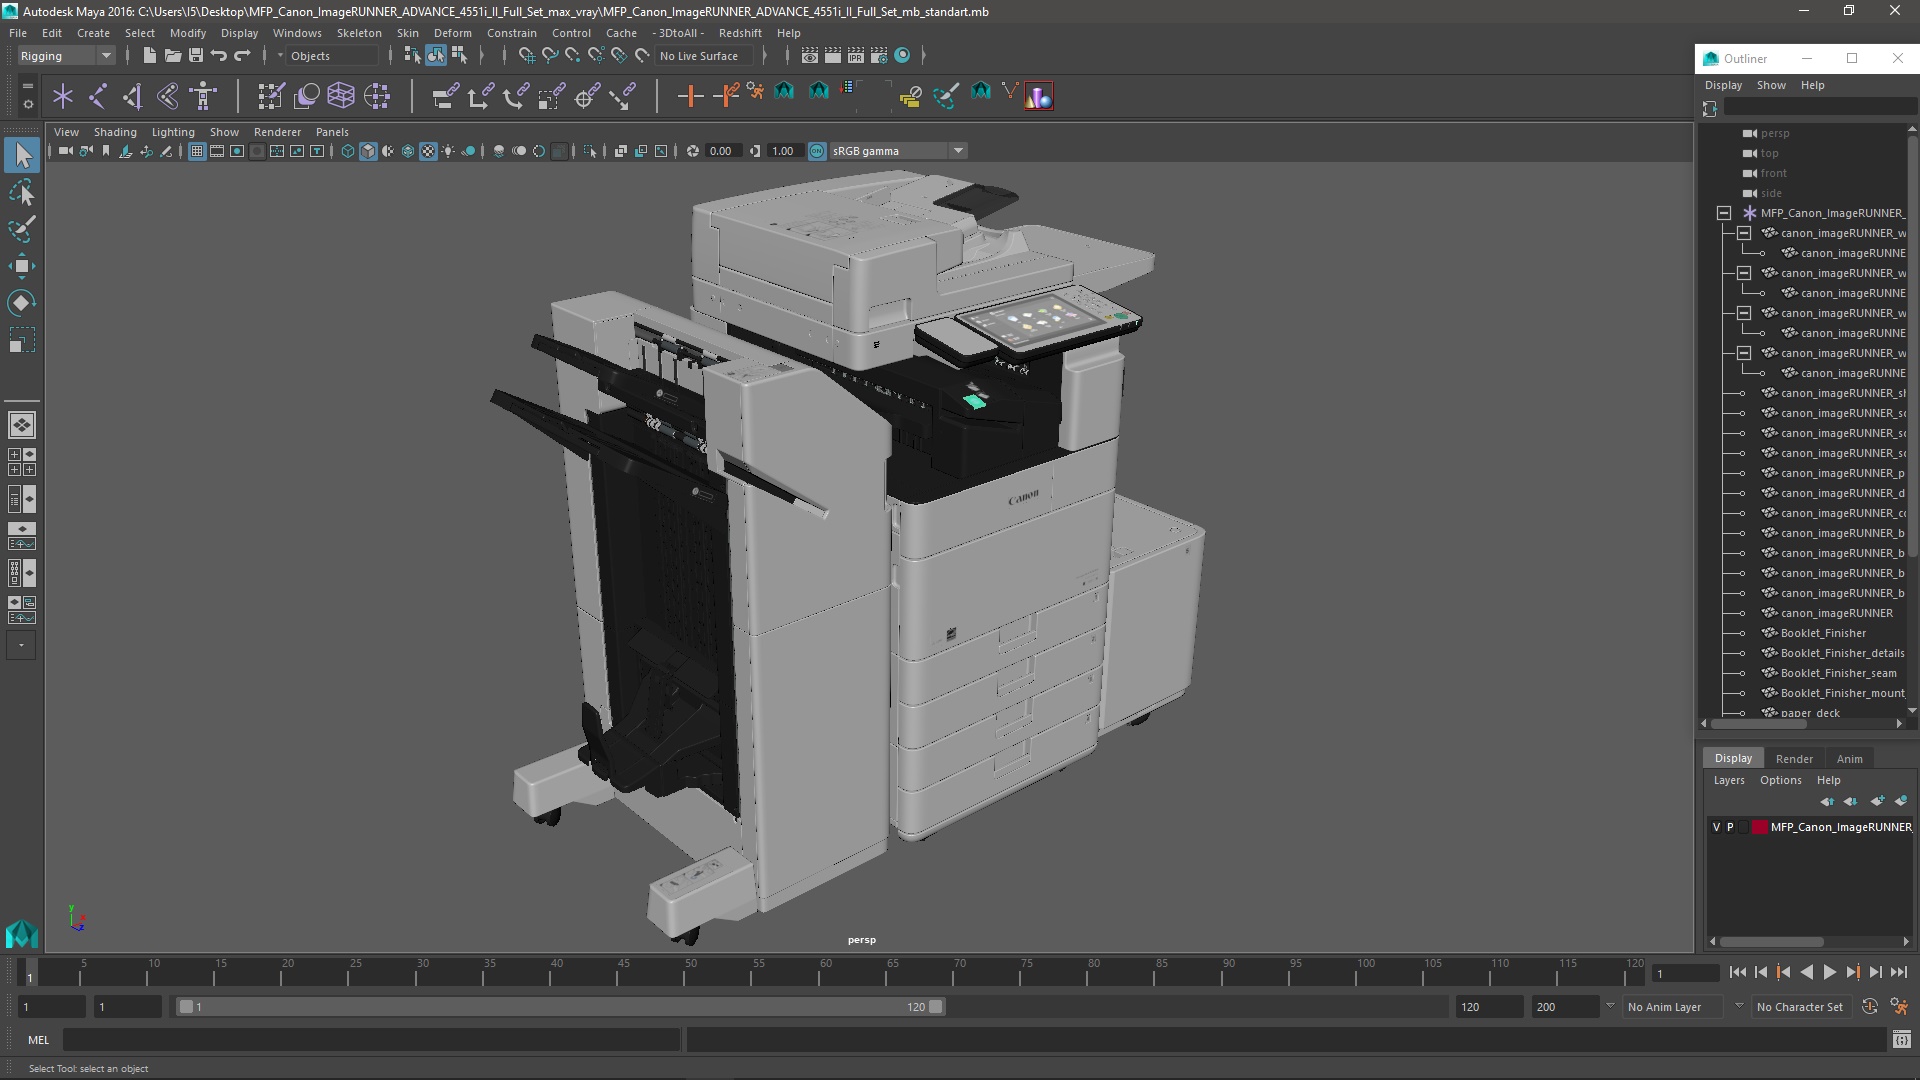Select the persp camera in Outliner
Viewport: 1920px width, 1080px height.
coord(1775,133)
